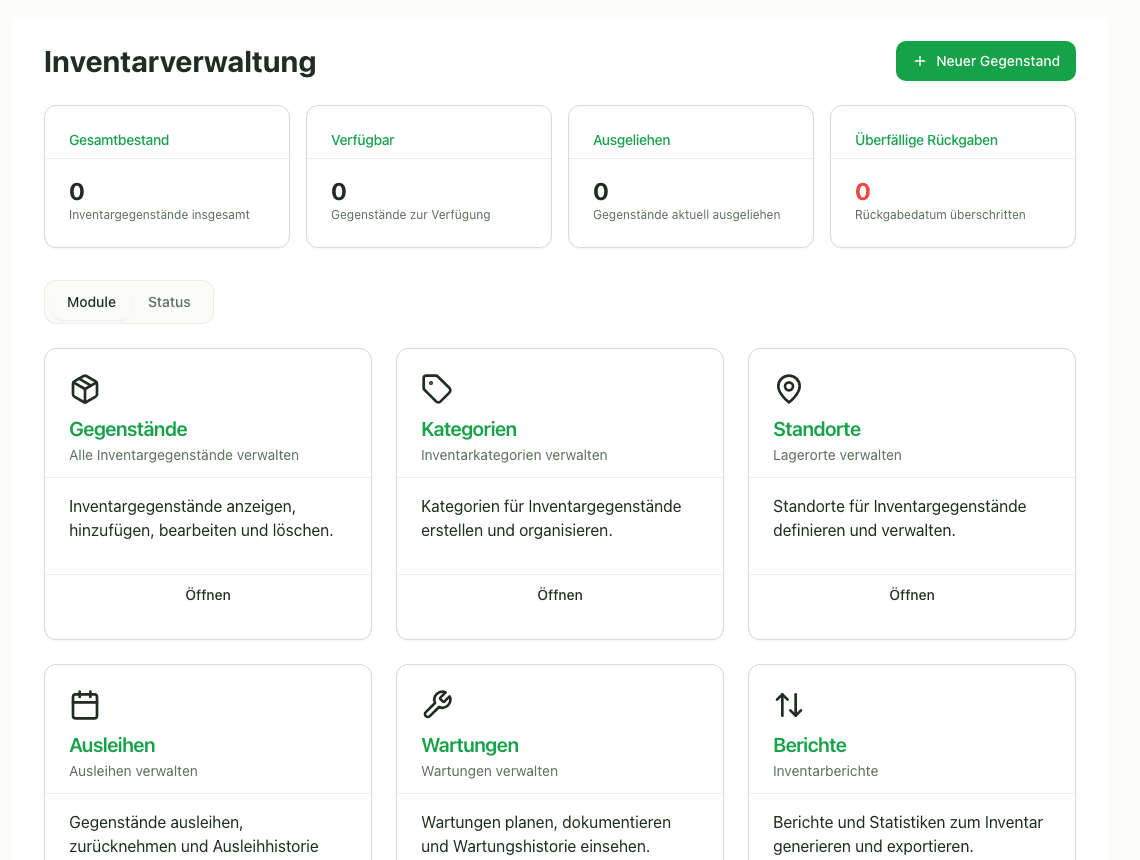Image resolution: width=1140 pixels, height=860 pixels.
Task: Click 'Alle Inventargegenstände verwalten' subtitle
Action: click(183, 455)
